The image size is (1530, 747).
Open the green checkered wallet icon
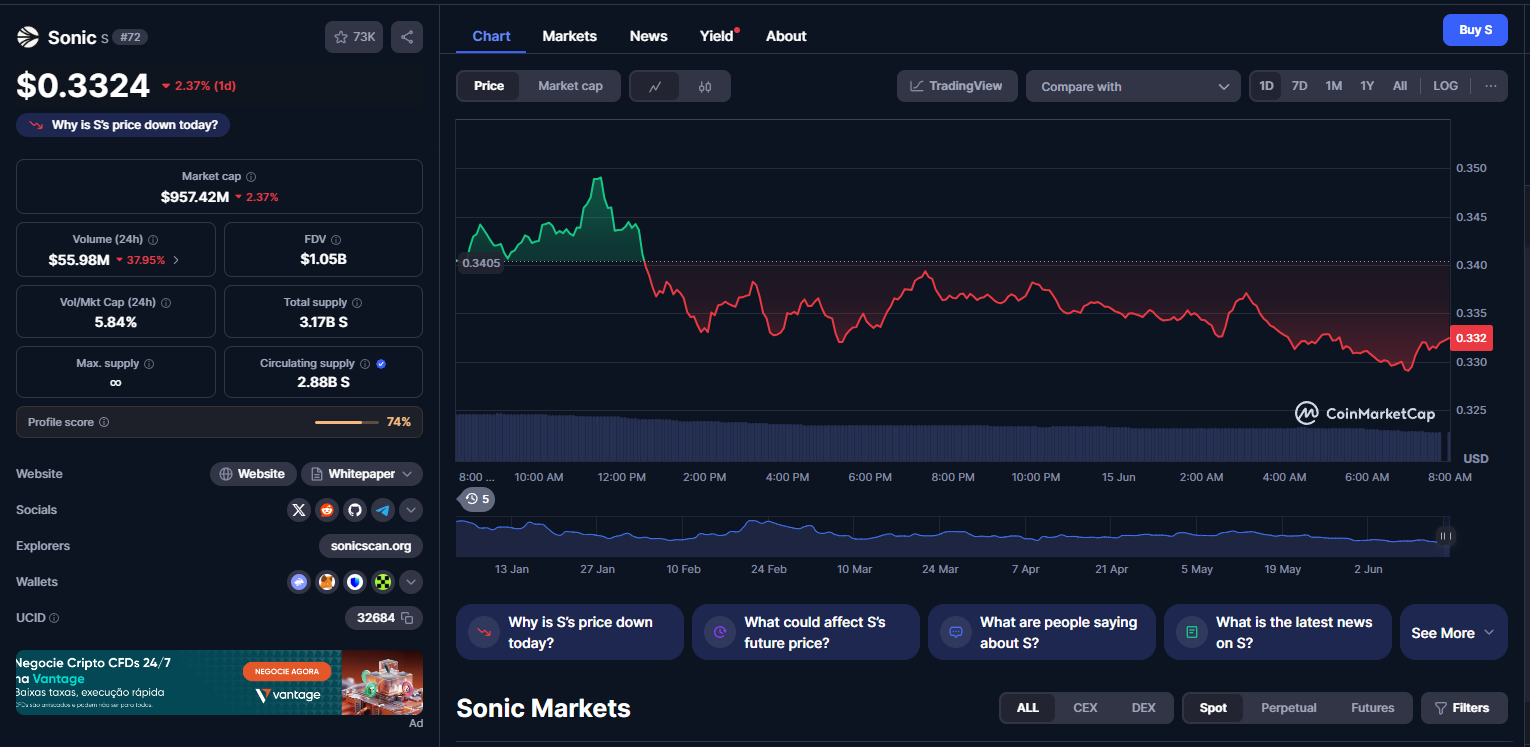(383, 582)
